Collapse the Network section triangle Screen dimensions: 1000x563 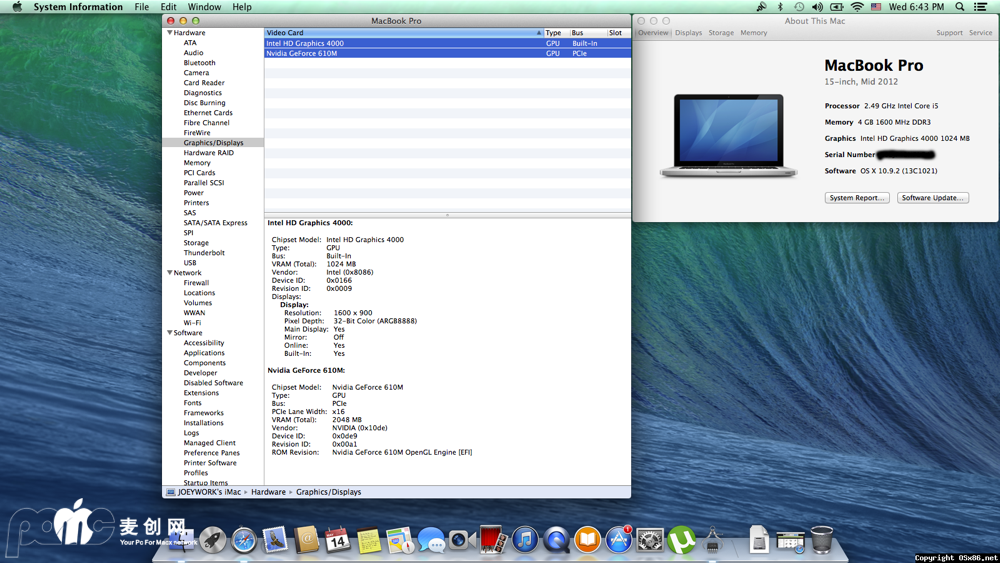click(170, 273)
